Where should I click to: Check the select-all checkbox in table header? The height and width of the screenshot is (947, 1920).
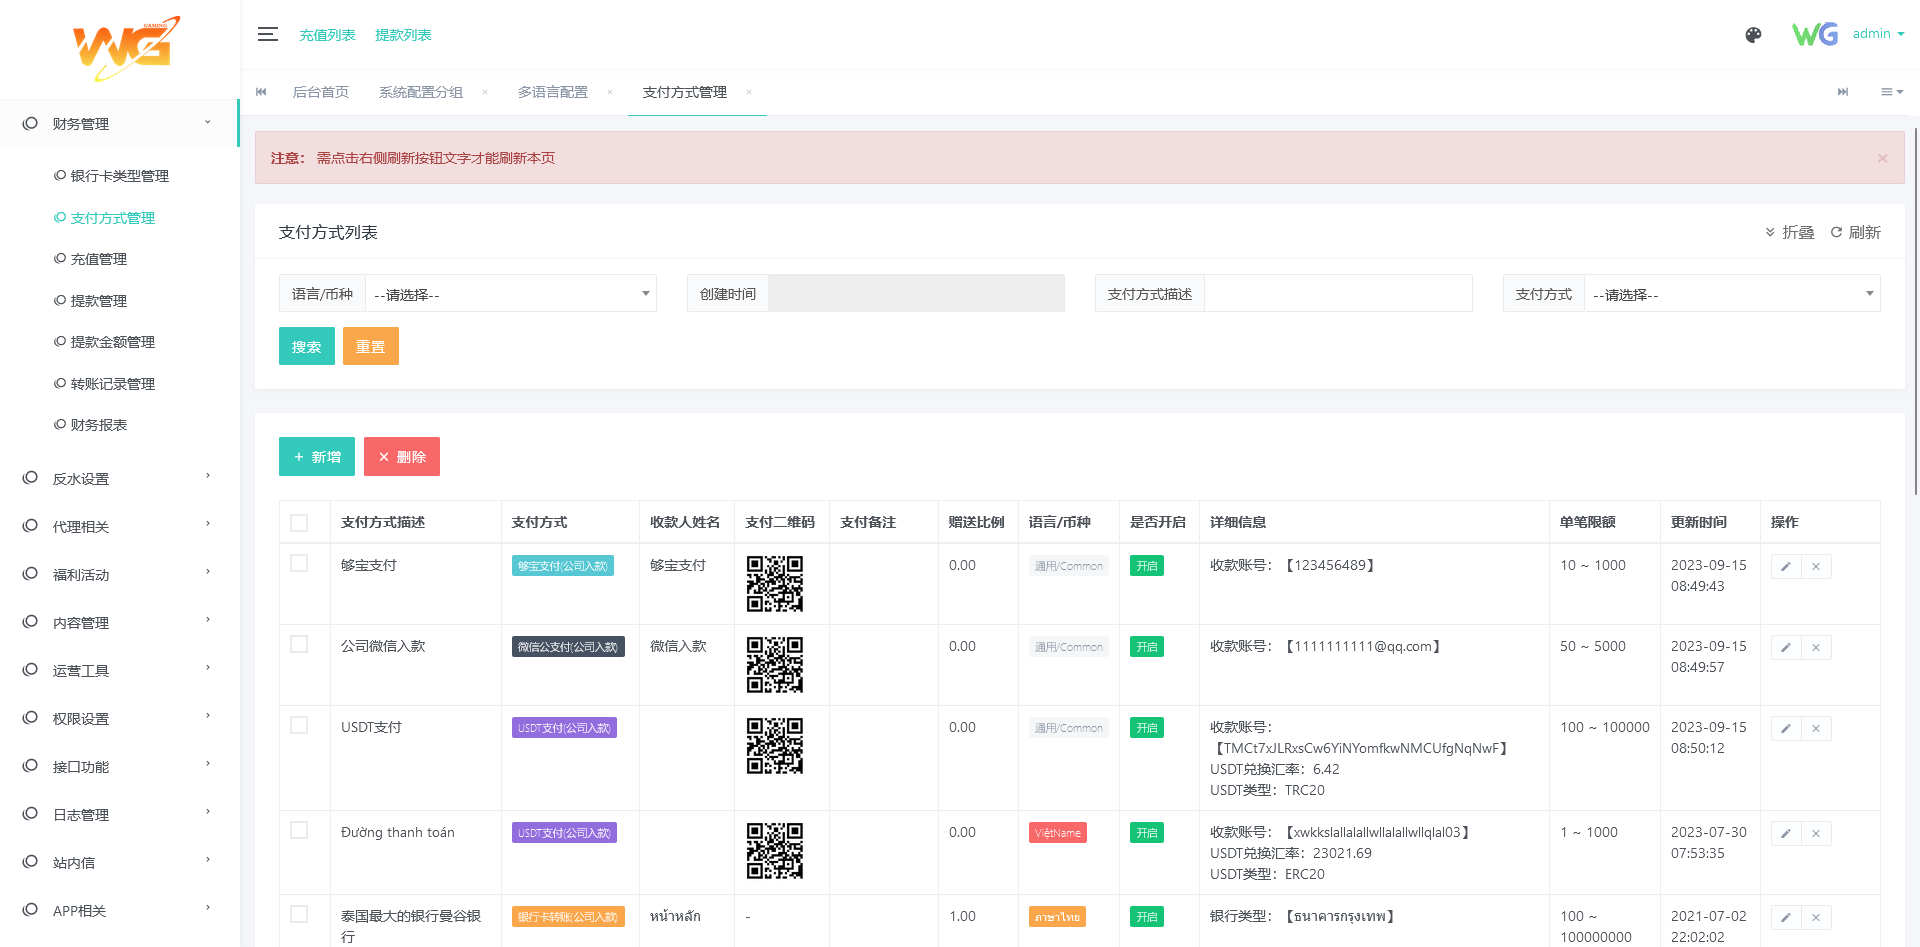(299, 523)
